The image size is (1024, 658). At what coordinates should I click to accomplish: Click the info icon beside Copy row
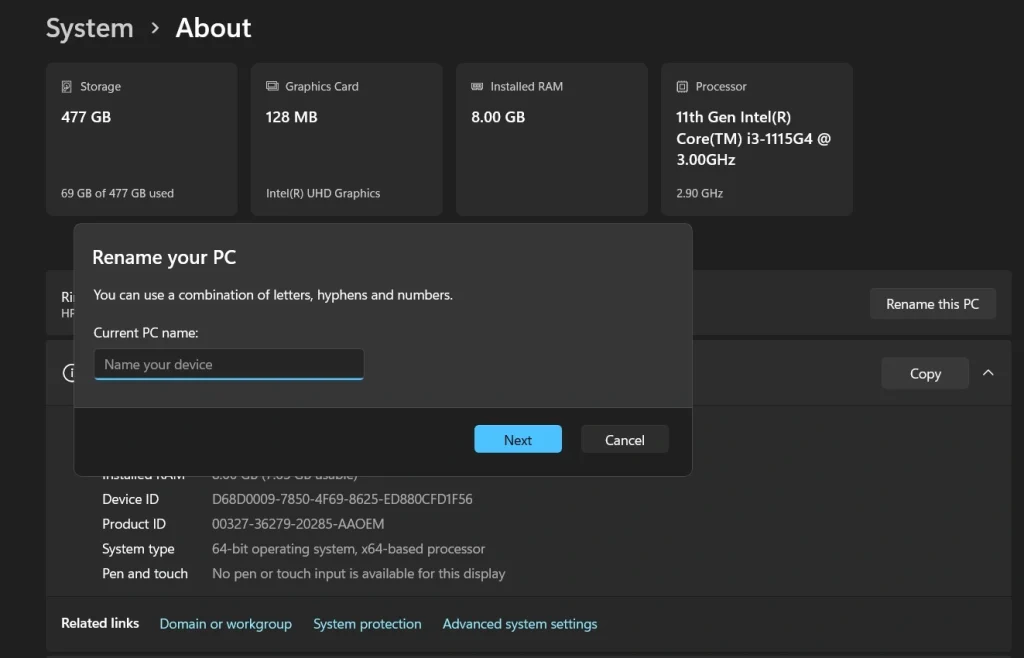(68, 373)
